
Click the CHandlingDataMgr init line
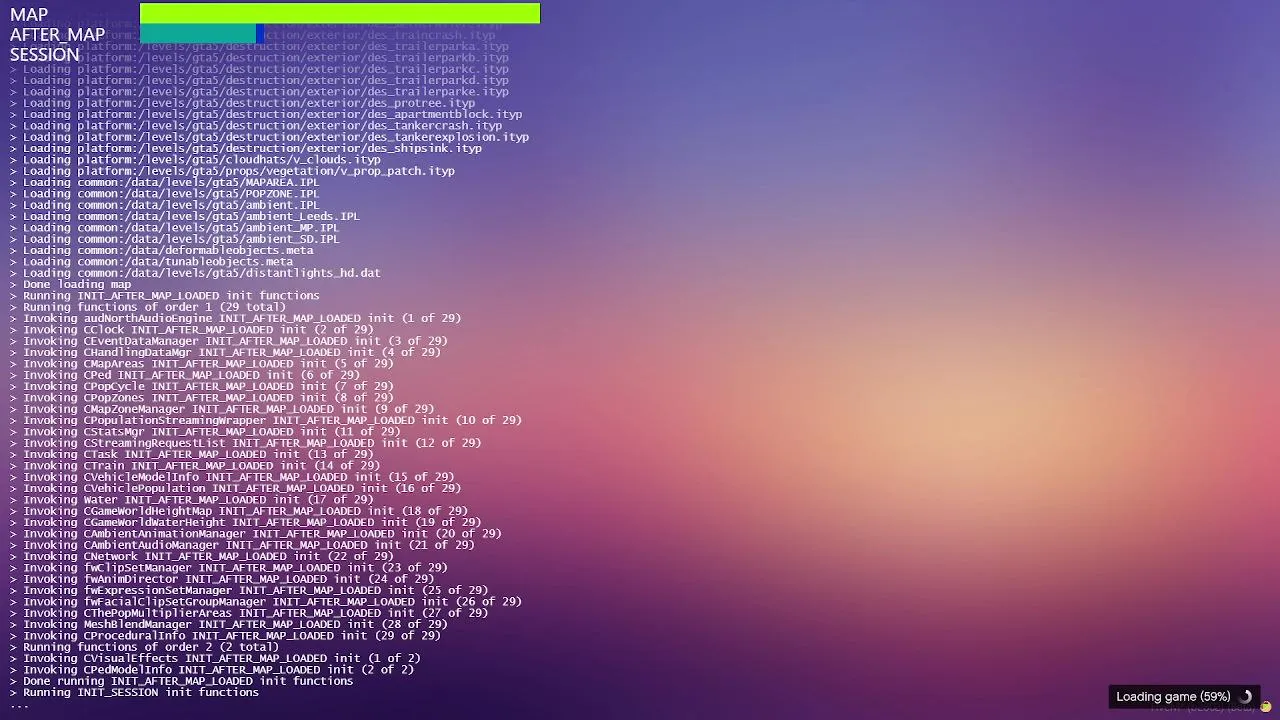pos(225,352)
